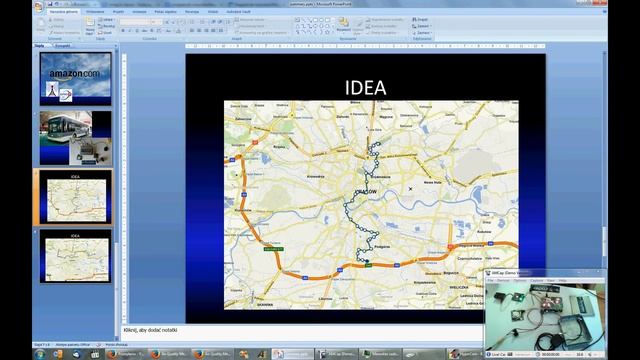This screenshot has height=360, width=640.
Task: Toggle align text left
Action: 192,31
